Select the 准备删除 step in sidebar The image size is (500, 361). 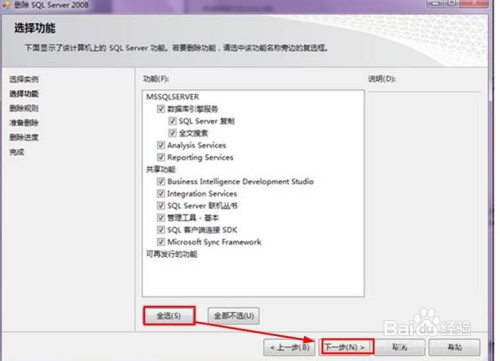tap(24, 123)
